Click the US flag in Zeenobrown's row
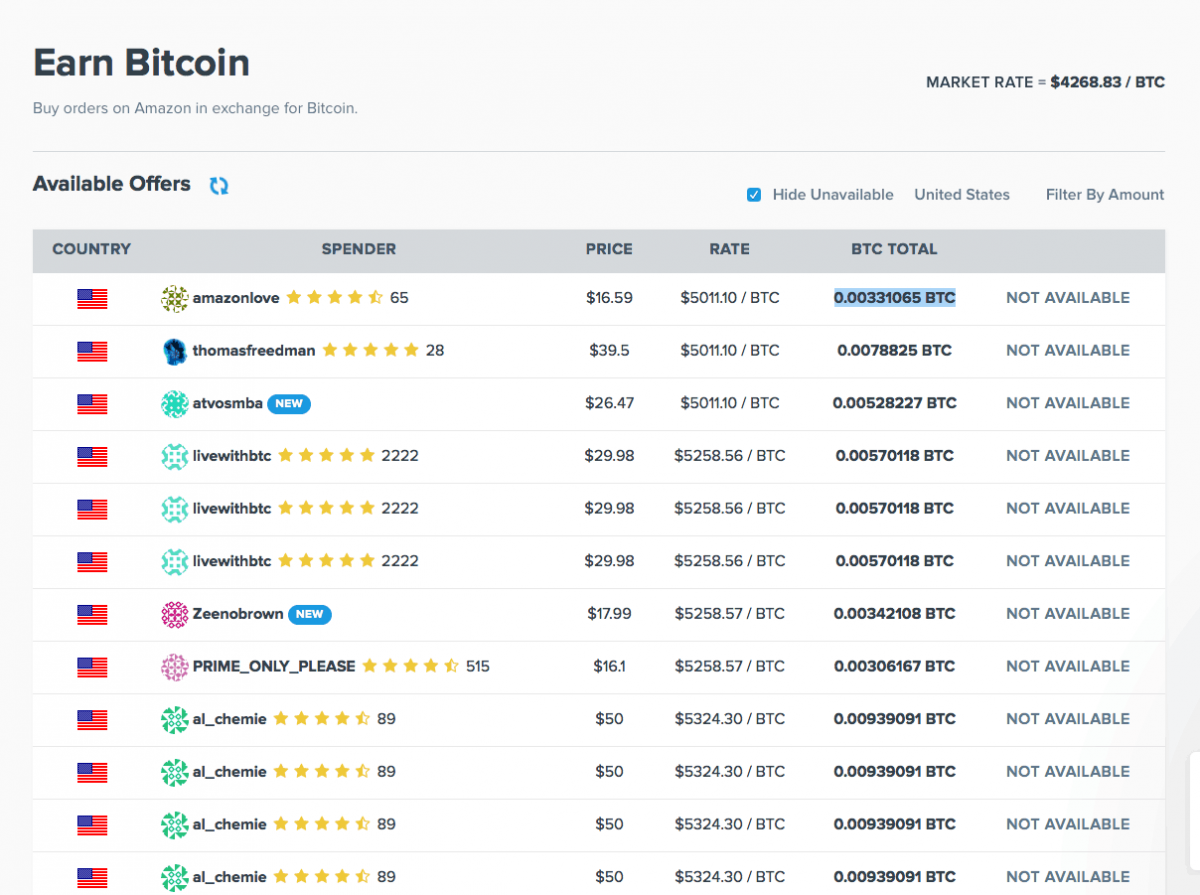Screen dimensions: 1200x895 (x=92, y=614)
